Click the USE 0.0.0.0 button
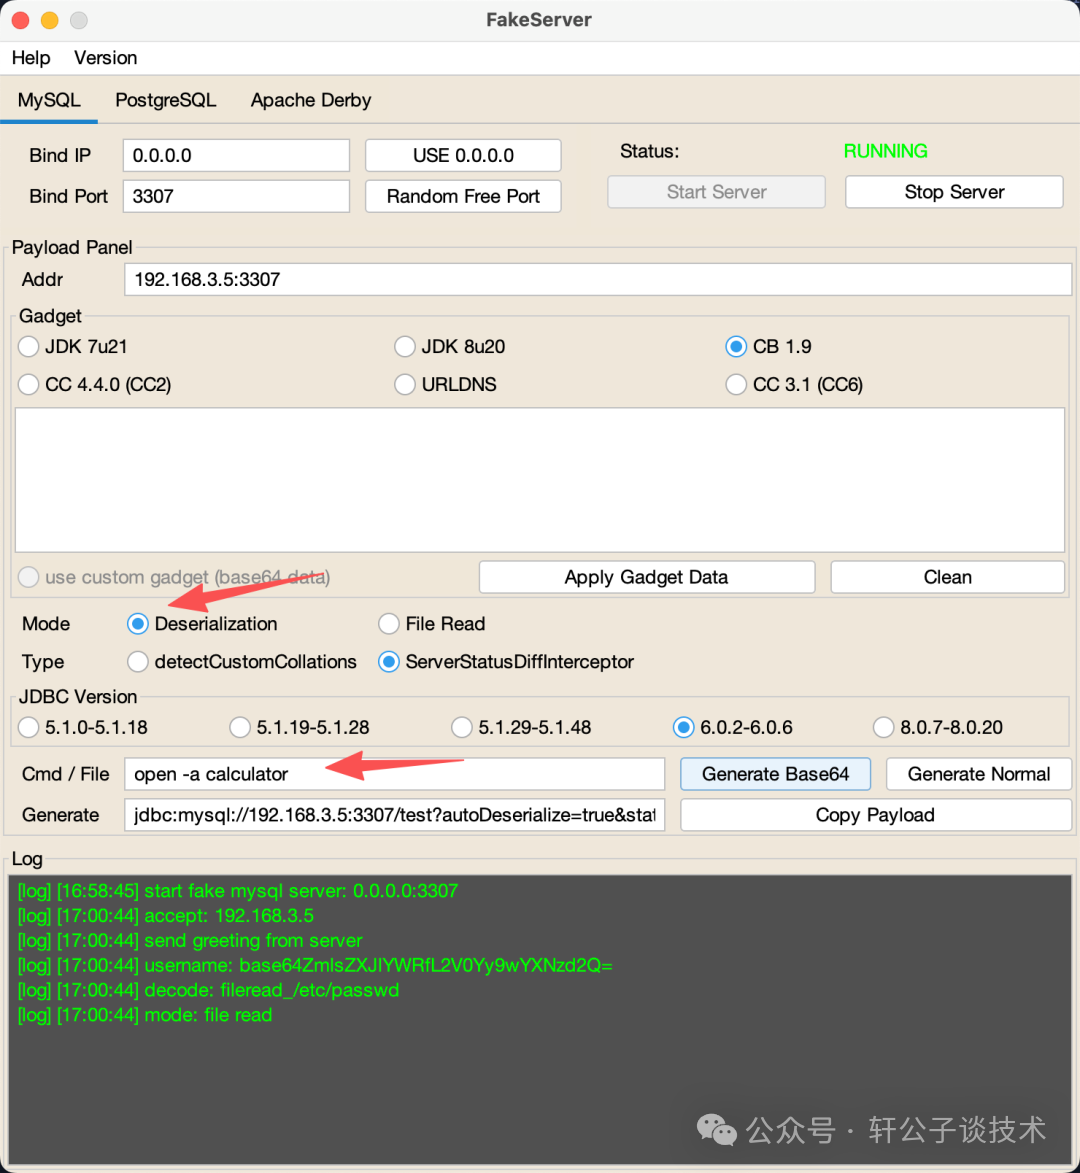 (x=463, y=156)
